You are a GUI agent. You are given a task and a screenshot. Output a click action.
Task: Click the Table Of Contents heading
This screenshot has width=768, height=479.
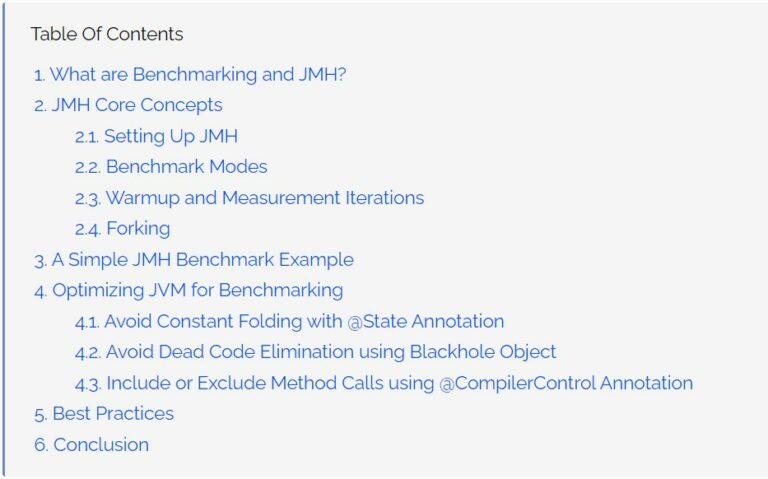[x=107, y=34]
